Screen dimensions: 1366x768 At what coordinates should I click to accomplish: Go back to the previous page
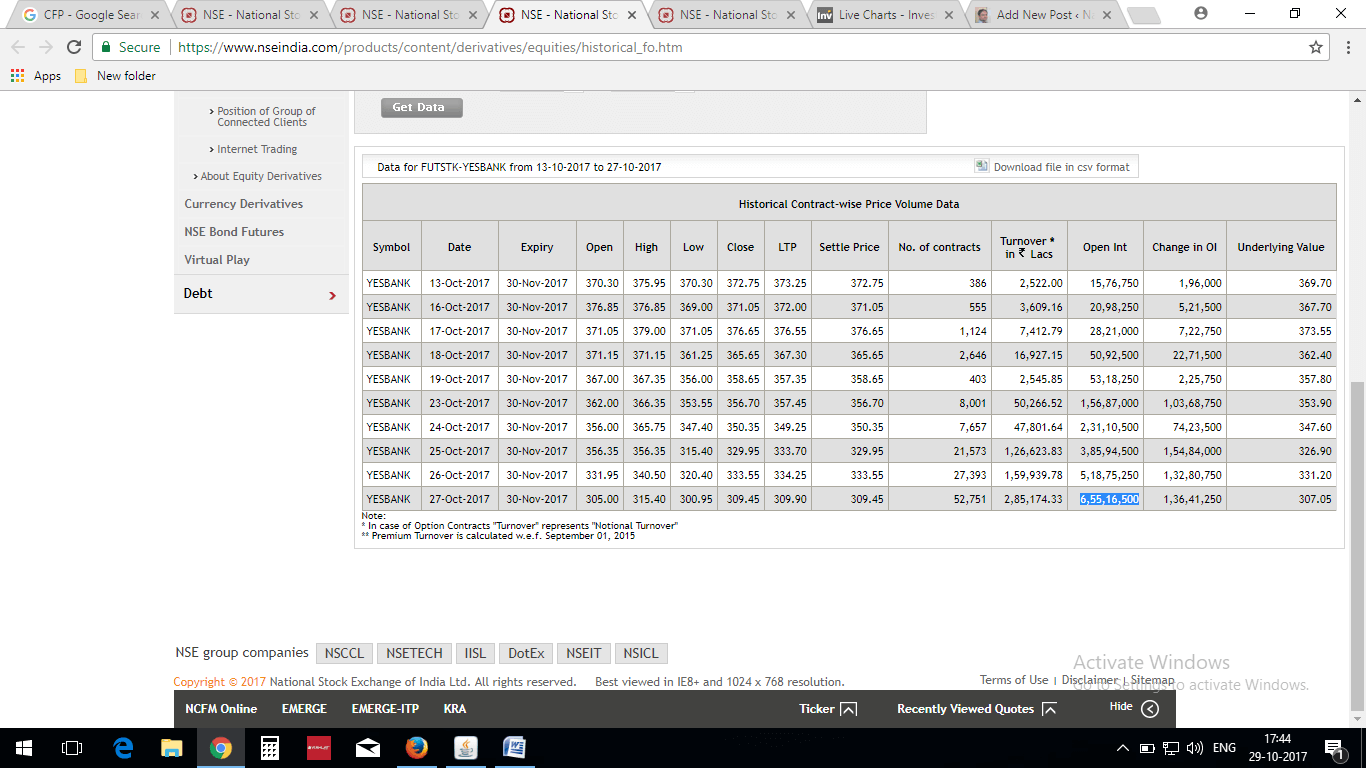tap(19, 47)
